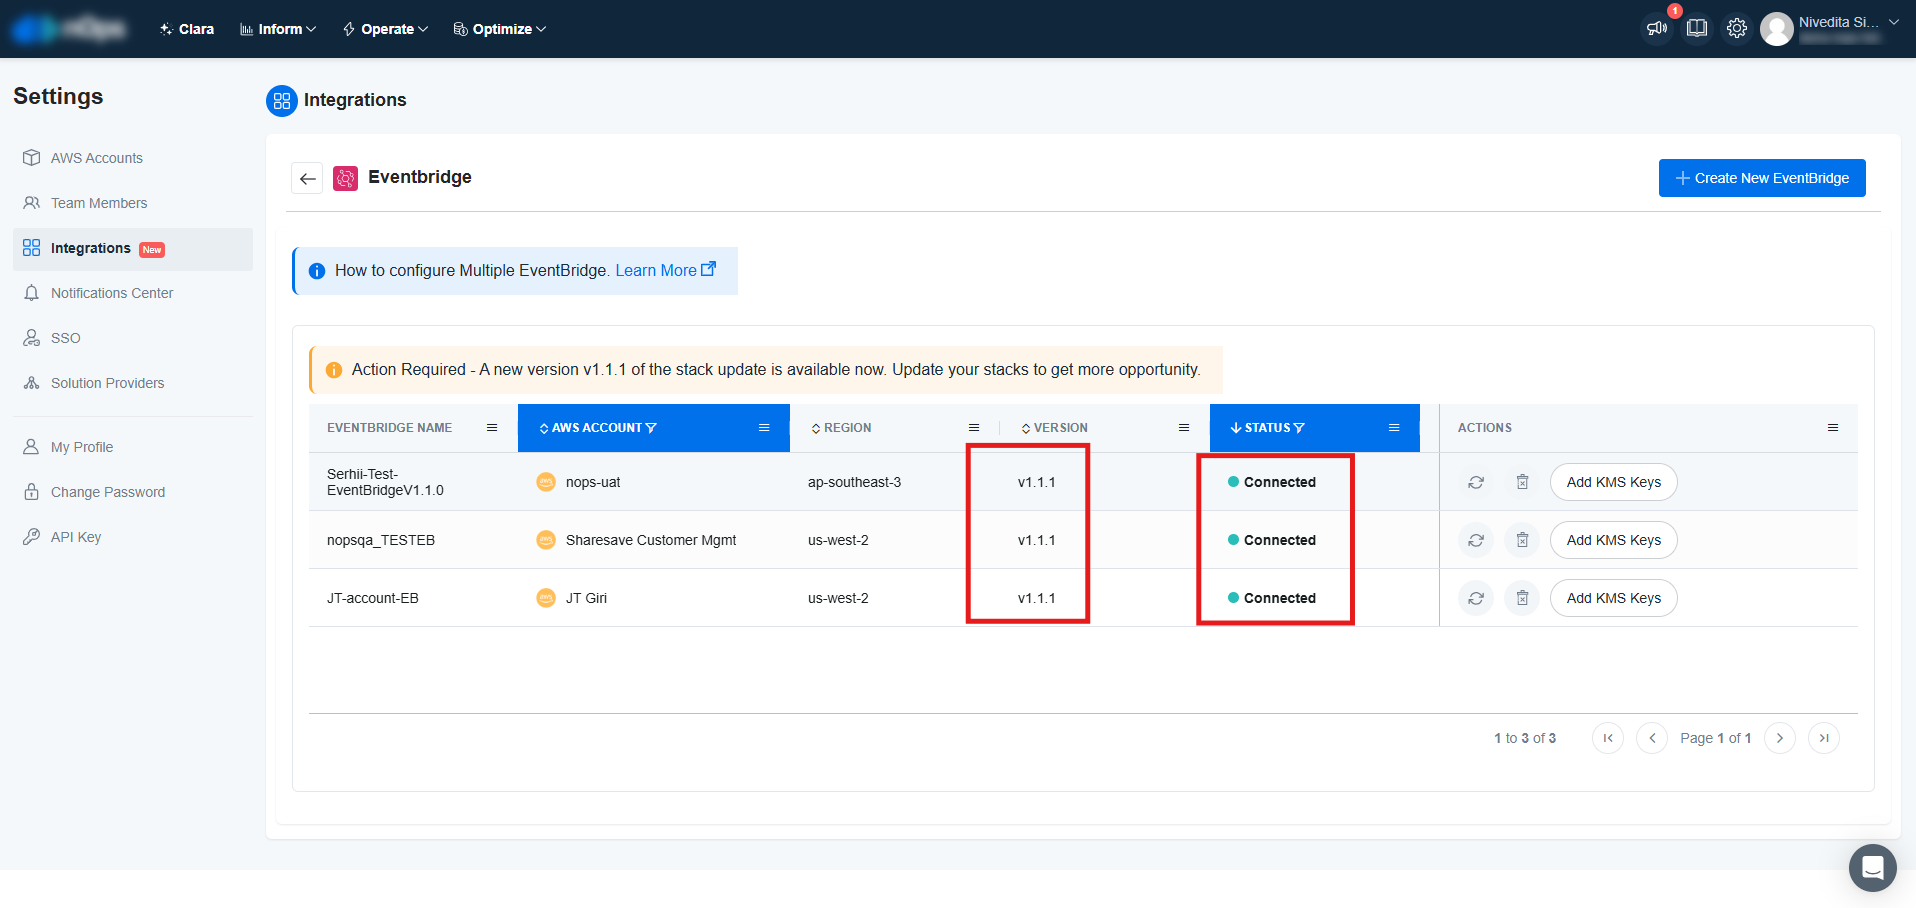Expand the Operate dropdown menu
The height and width of the screenshot is (908, 1916).
click(386, 29)
